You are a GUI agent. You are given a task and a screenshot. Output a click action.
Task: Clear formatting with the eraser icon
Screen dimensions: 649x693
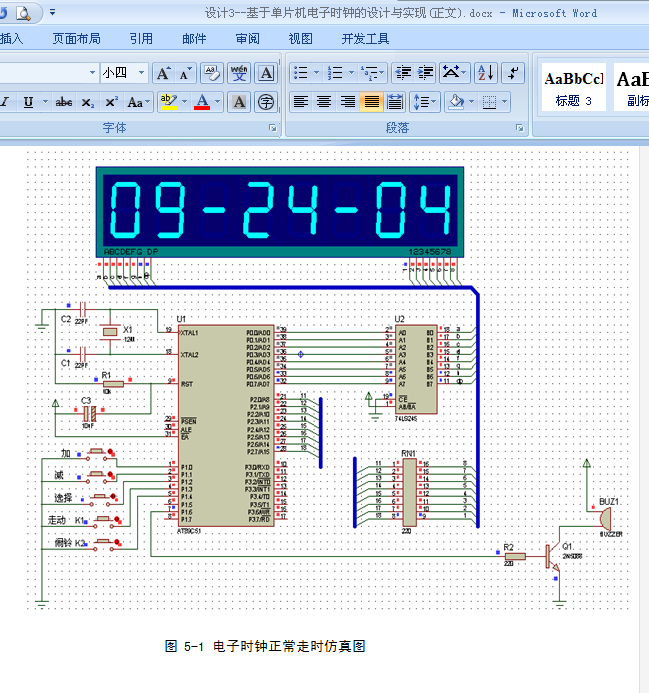(212, 73)
